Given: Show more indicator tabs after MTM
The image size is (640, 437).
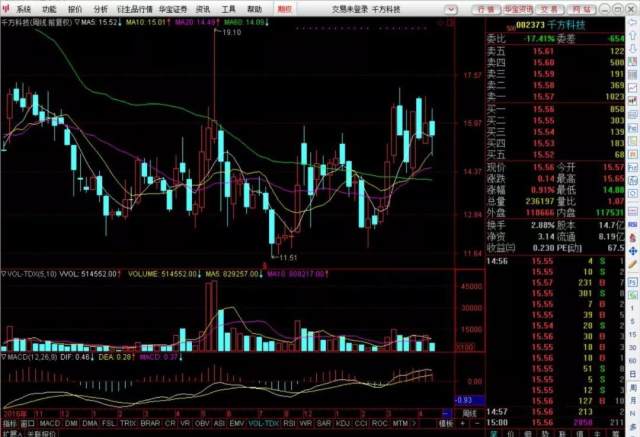Looking at the screenshot, I should (414, 424).
